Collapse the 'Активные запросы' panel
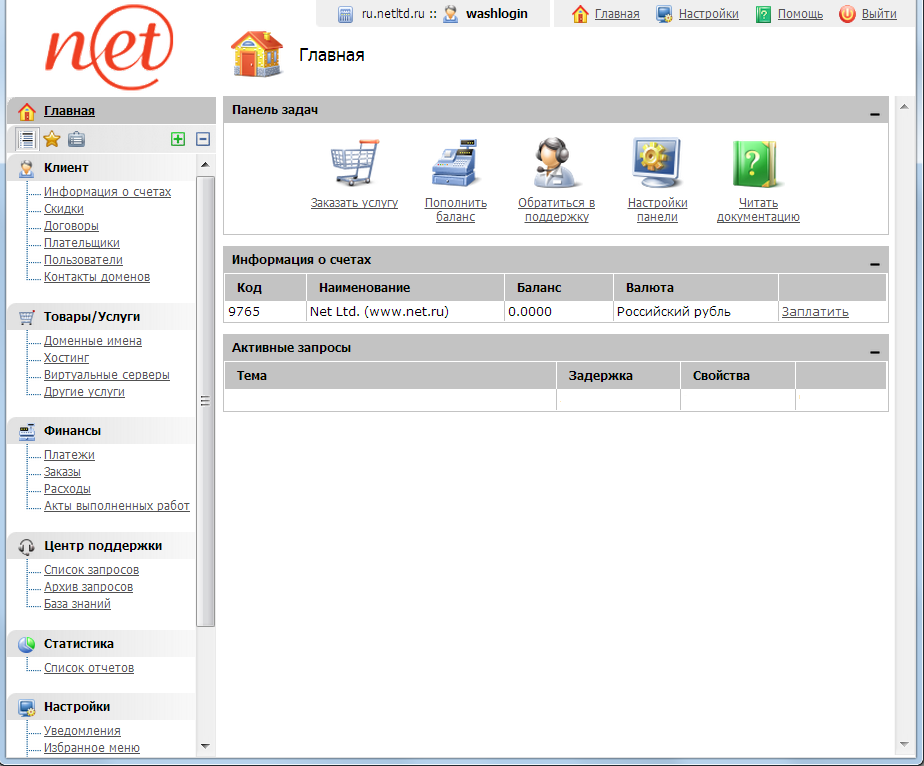This screenshot has height=766, width=924. coord(875,352)
